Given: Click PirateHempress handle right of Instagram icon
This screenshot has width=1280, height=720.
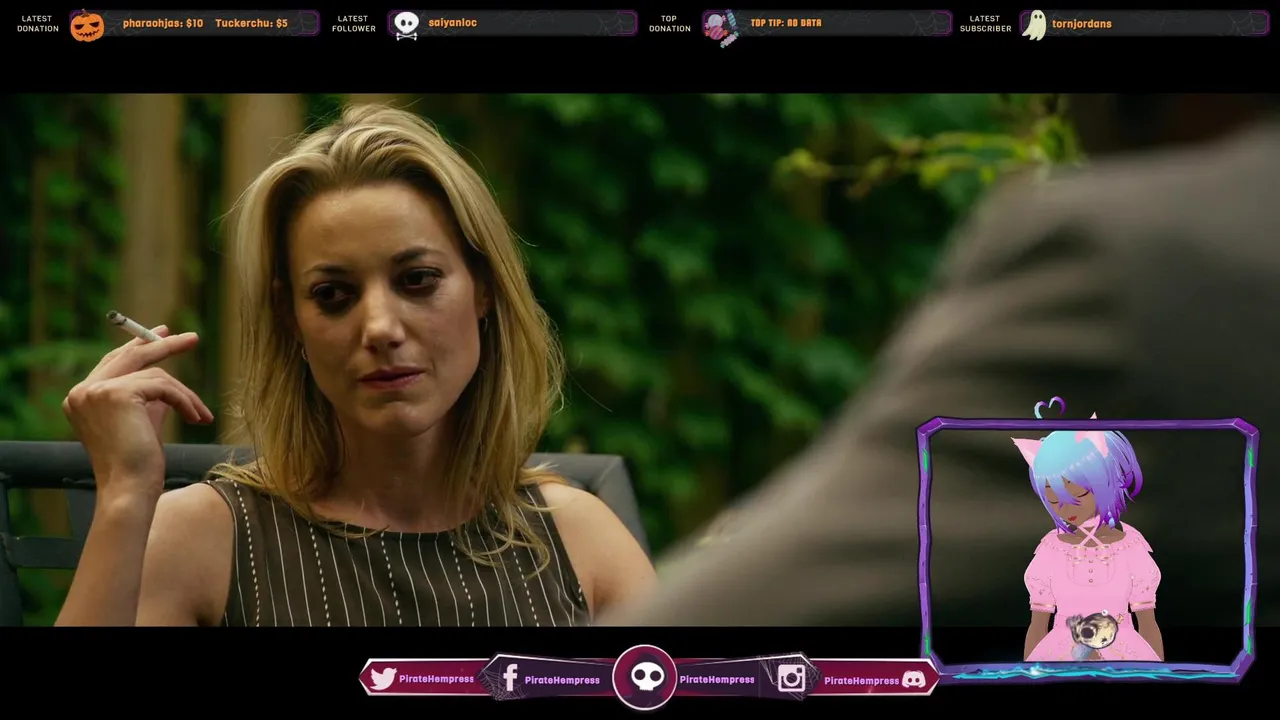Looking at the screenshot, I should coord(861,681).
